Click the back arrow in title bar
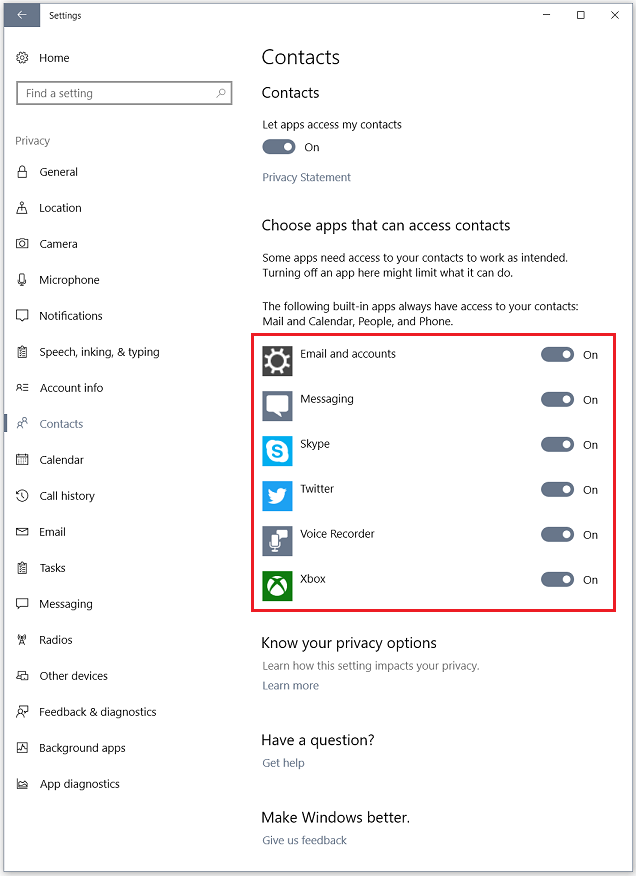This screenshot has width=636, height=876. pos(22,15)
